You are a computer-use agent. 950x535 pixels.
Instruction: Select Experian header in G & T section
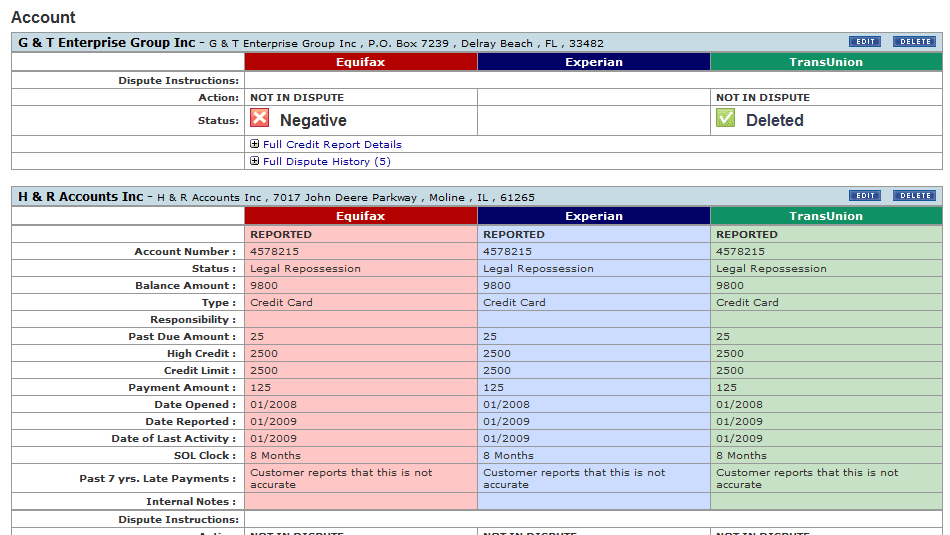point(594,62)
